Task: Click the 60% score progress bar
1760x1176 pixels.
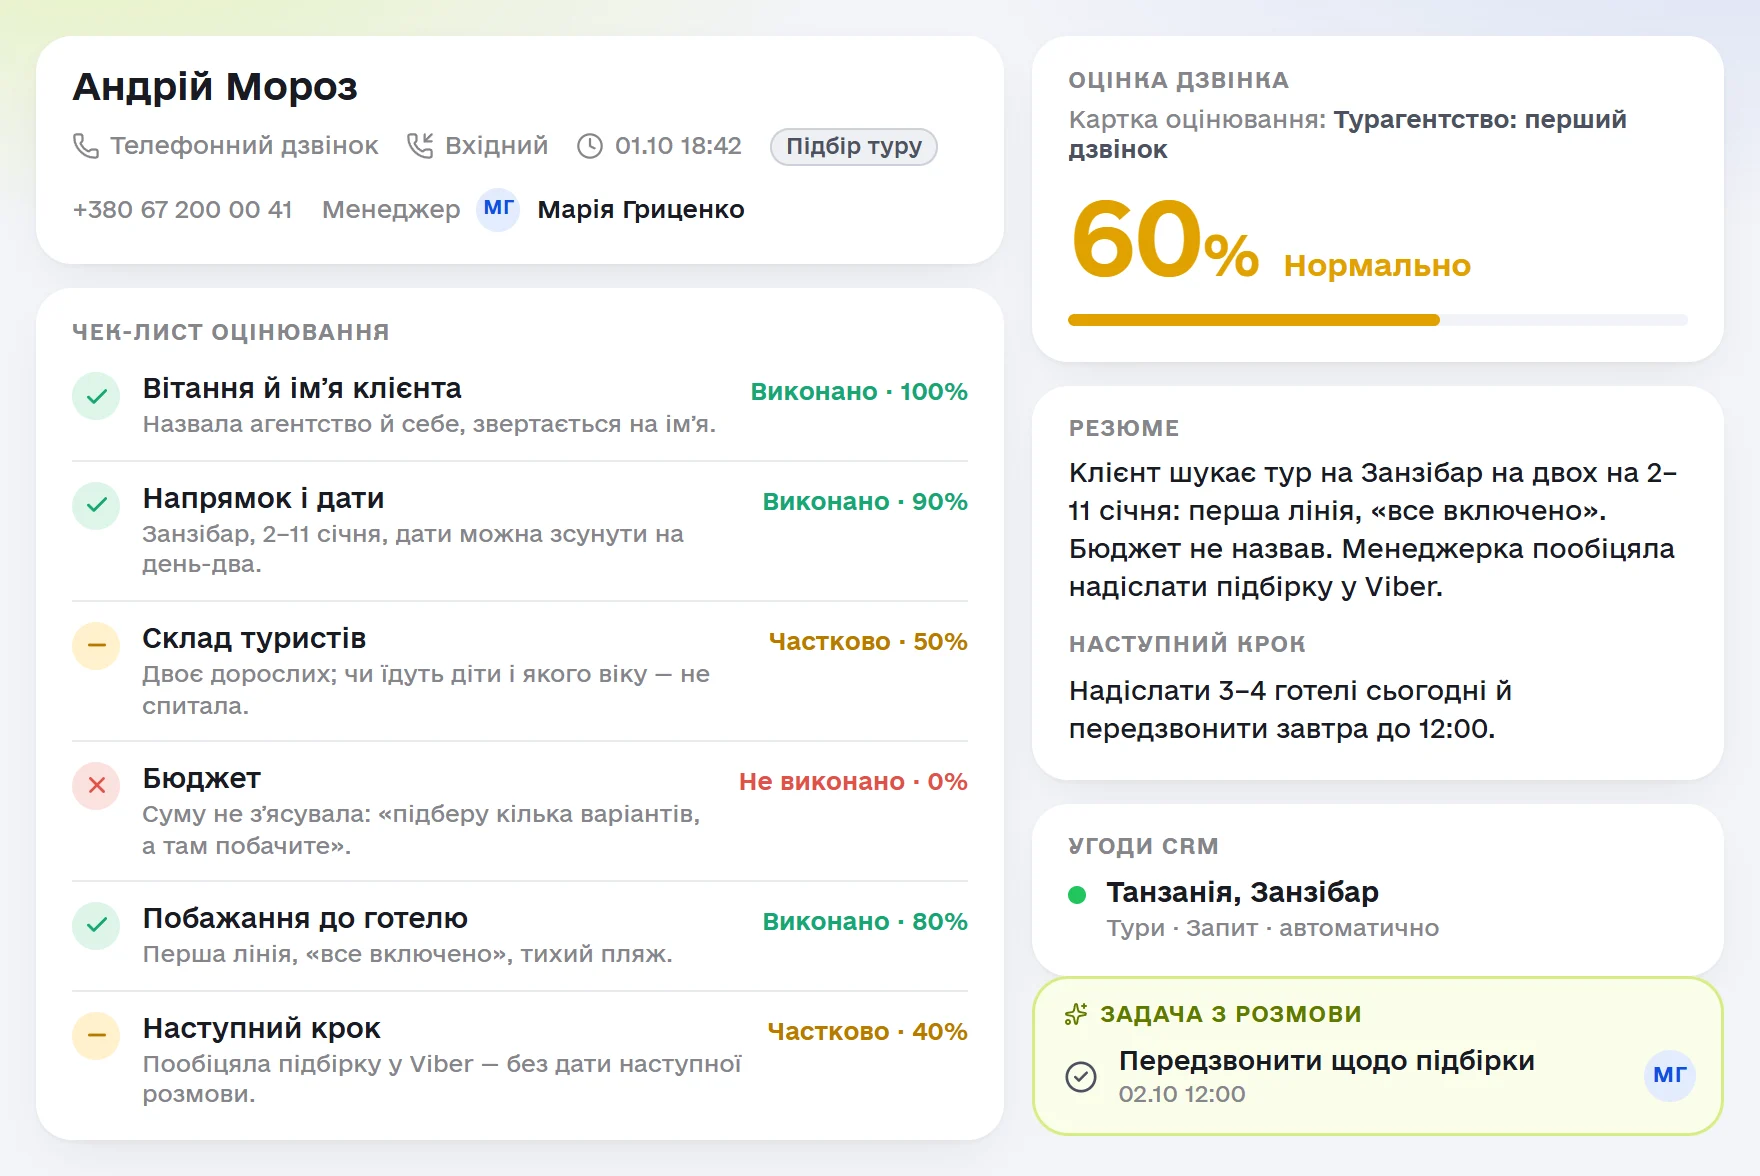Action: point(1377,320)
